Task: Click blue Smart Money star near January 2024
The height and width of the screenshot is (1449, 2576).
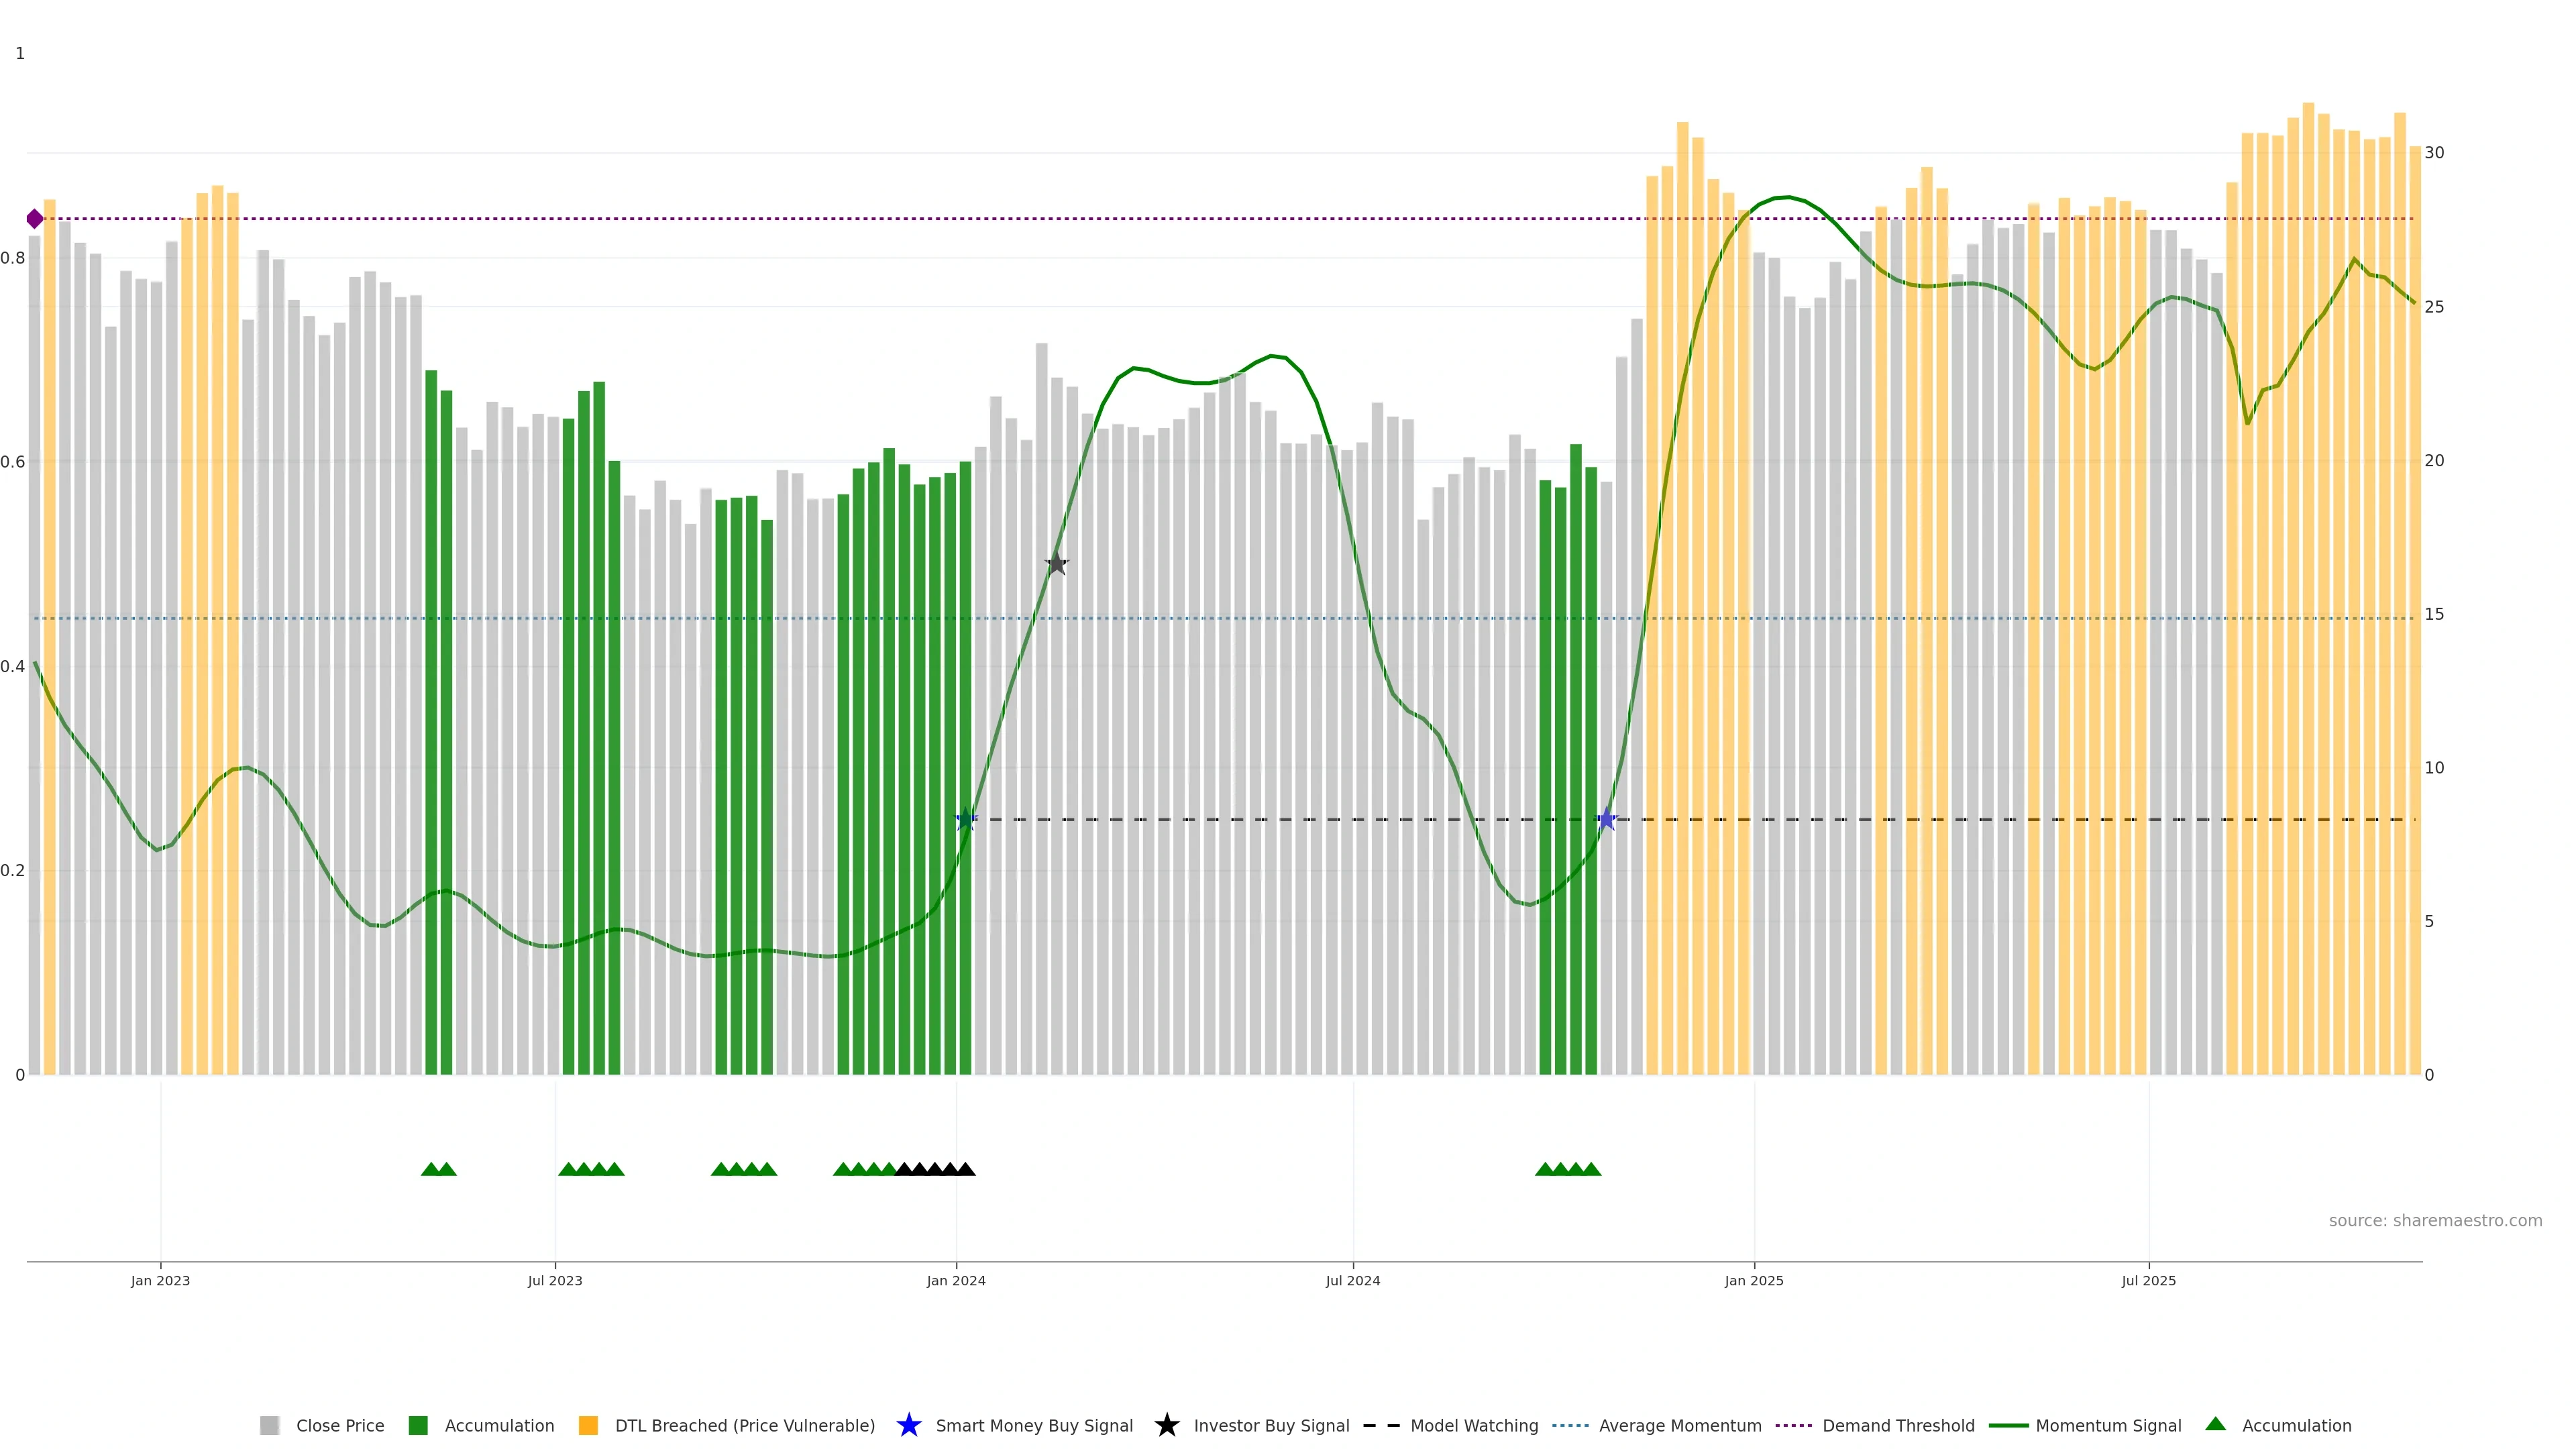Action: click(x=965, y=820)
